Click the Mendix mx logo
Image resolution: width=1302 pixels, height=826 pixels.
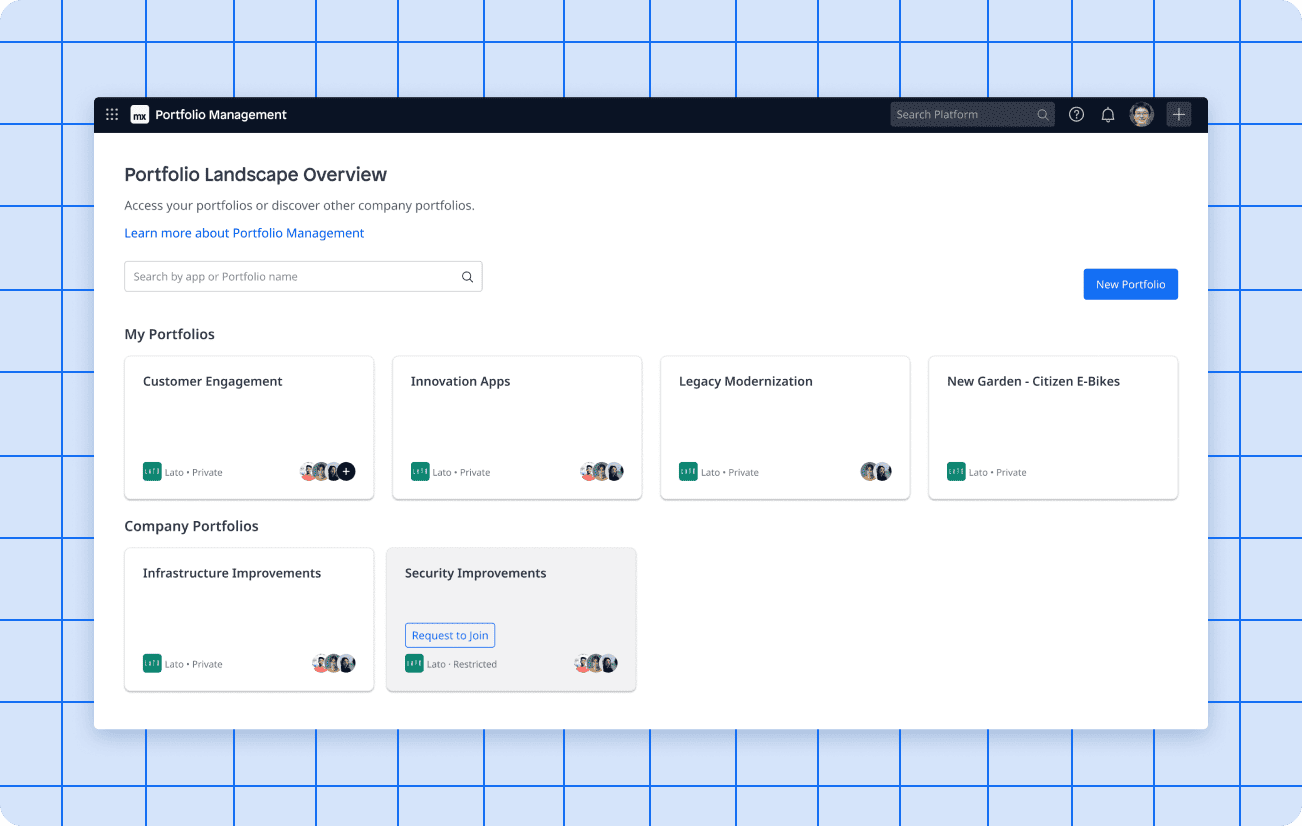tap(140, 115)
